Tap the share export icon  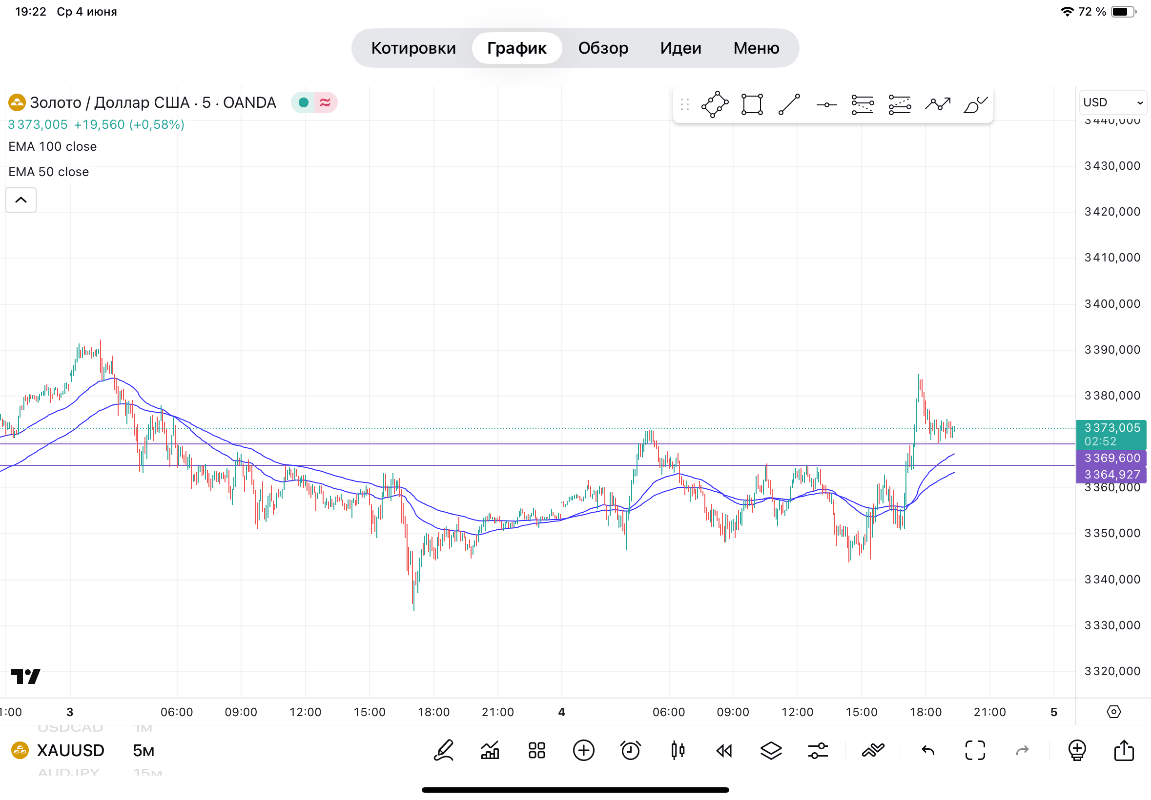click(x=1123, y=750)
